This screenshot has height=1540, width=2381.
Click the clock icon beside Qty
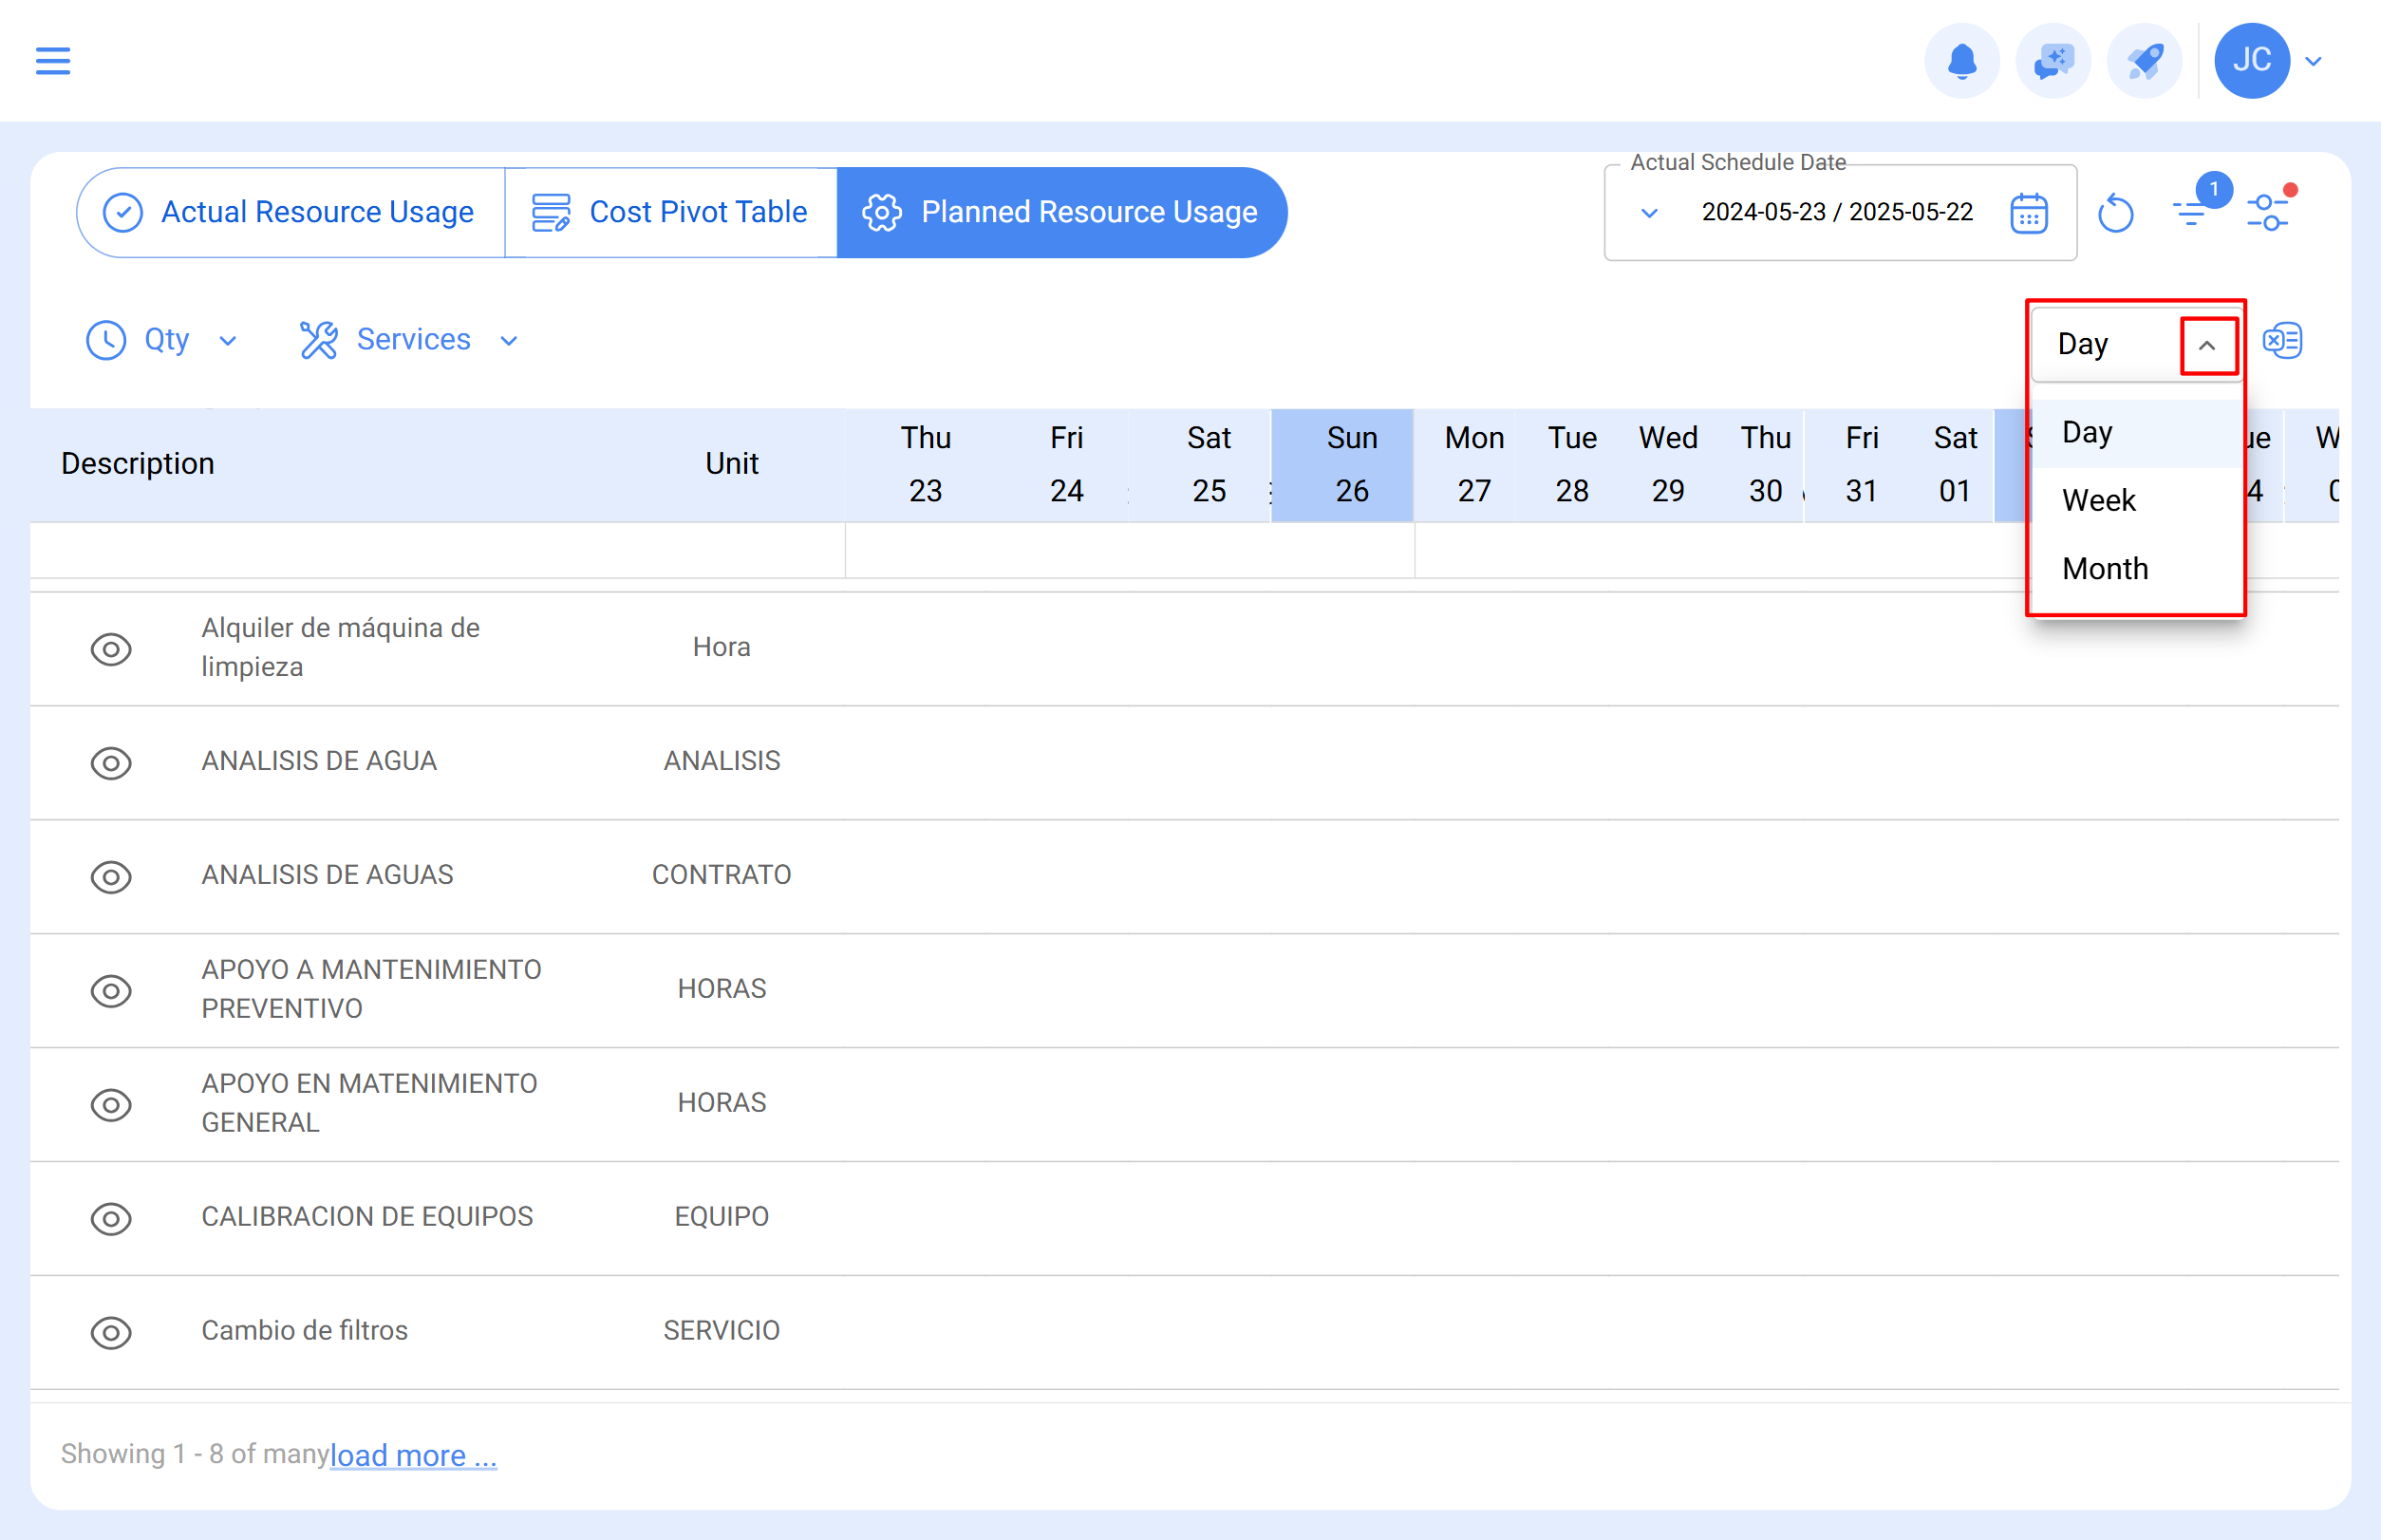point(106,340)
